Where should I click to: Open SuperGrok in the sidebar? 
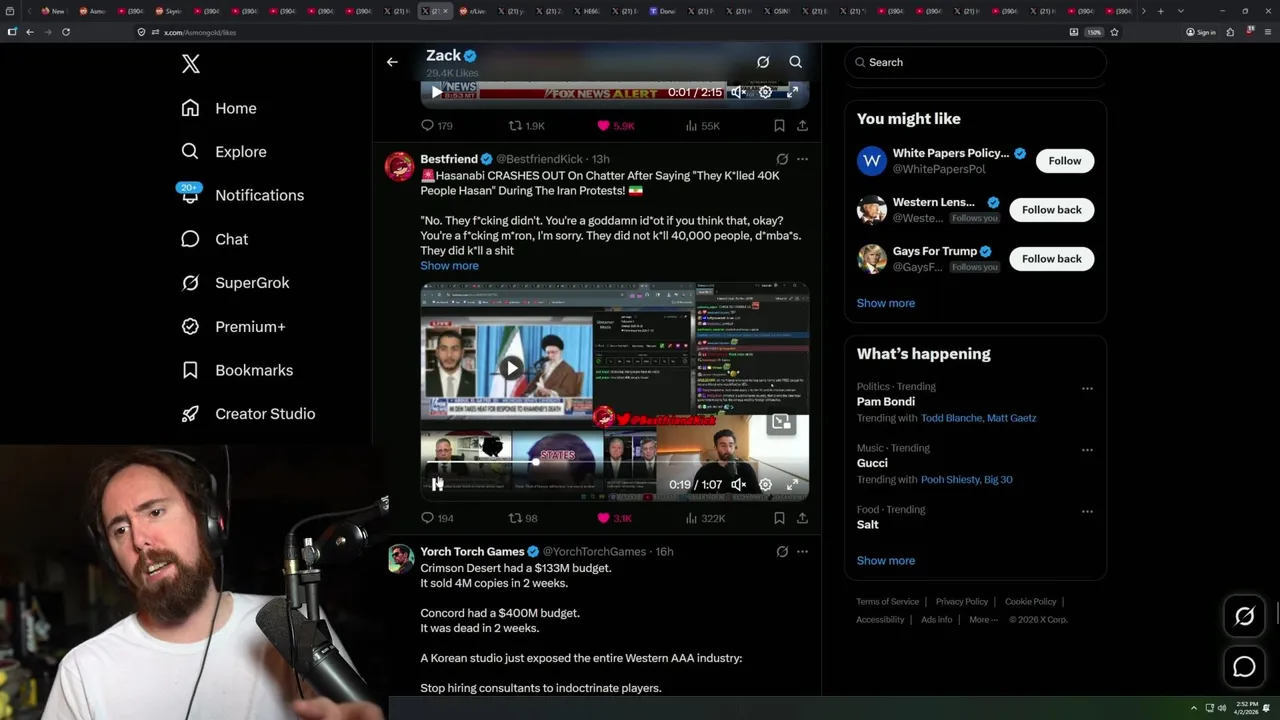[235, 283]
